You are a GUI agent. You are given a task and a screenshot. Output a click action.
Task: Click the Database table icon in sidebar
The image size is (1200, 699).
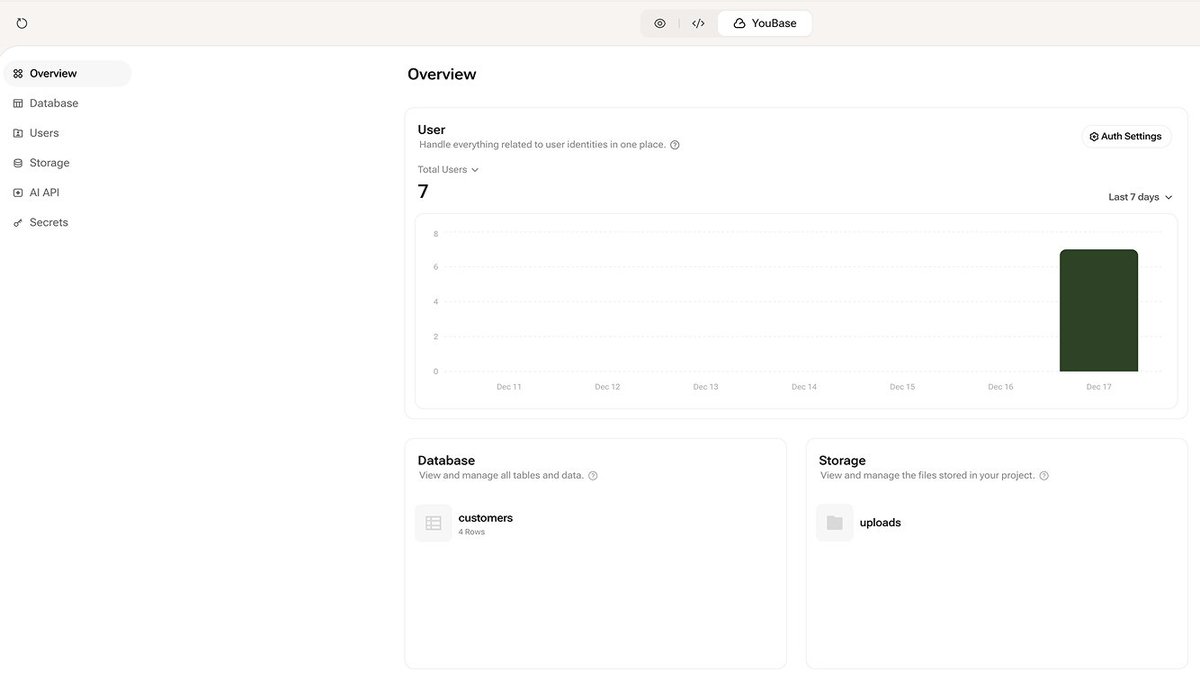[x=18, y=103]
